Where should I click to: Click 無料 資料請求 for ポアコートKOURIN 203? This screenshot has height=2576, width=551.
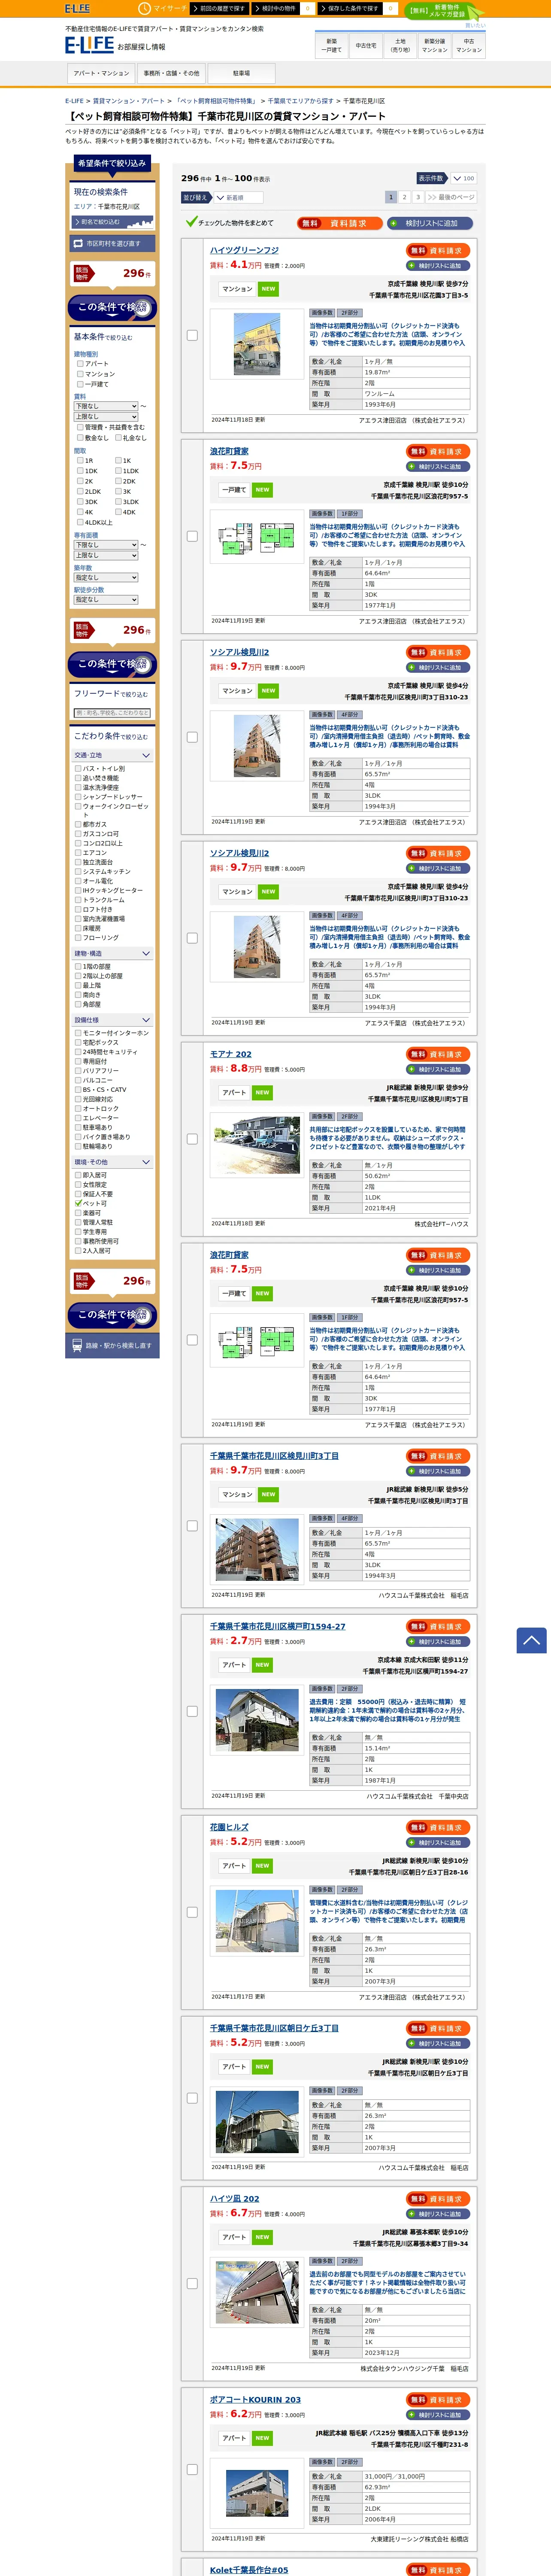tap(438, 2399)
